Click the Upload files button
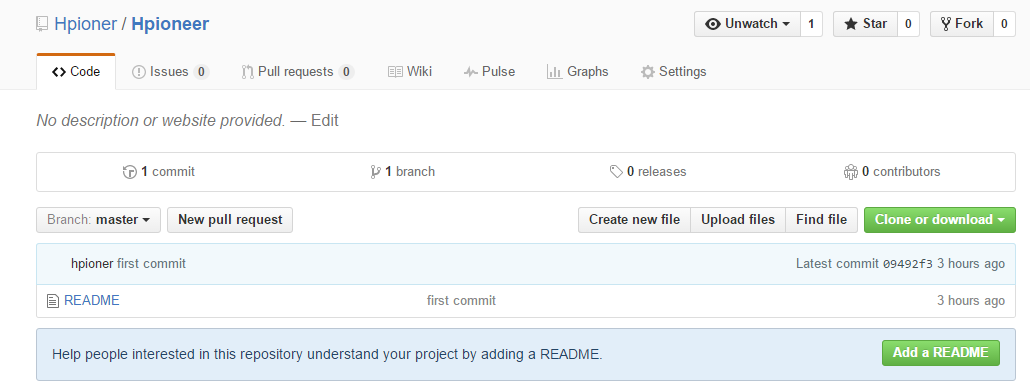Image resolution: width=1030 pixels, height=382 pixels. coord(738,220)
